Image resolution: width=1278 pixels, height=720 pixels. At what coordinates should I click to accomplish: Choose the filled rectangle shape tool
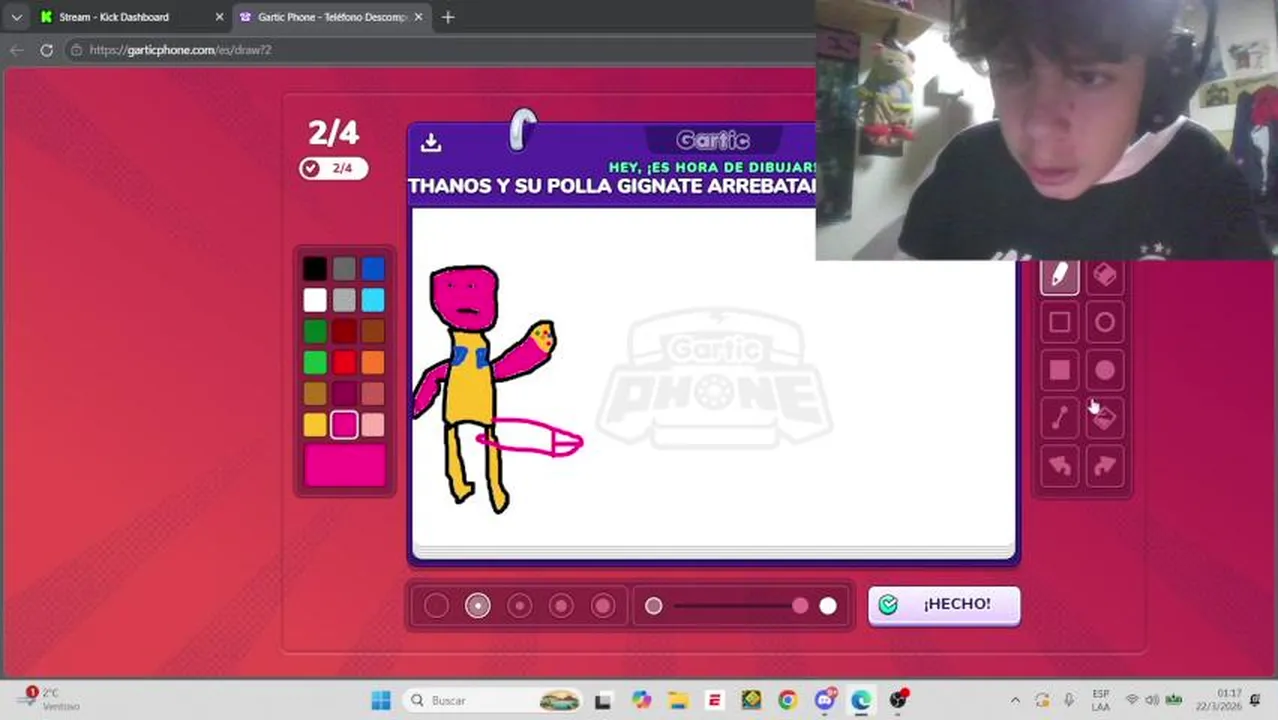point(1059,370)
